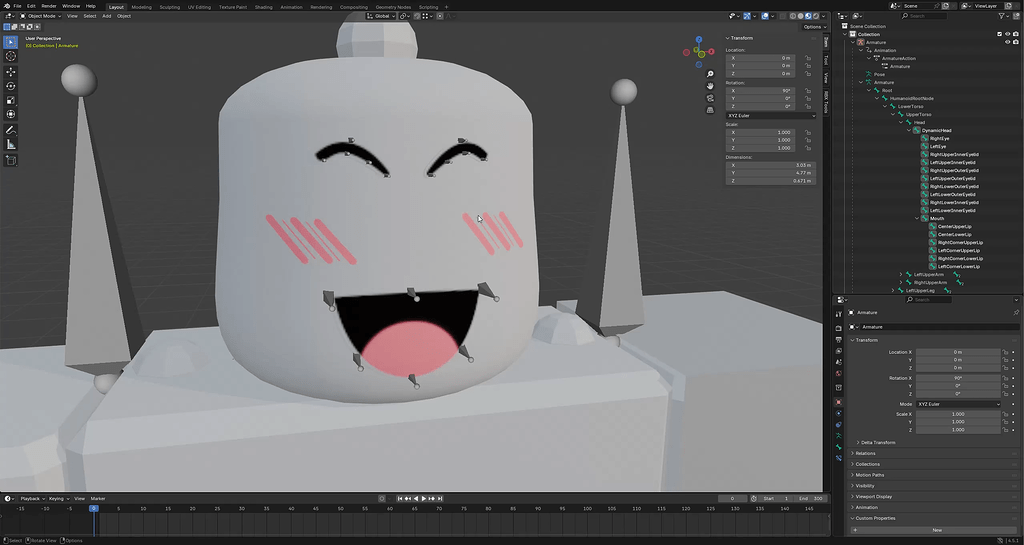This screenshot has width=1024, height=545.
Task: Select the Transform tool
Action: click(10, 115)
